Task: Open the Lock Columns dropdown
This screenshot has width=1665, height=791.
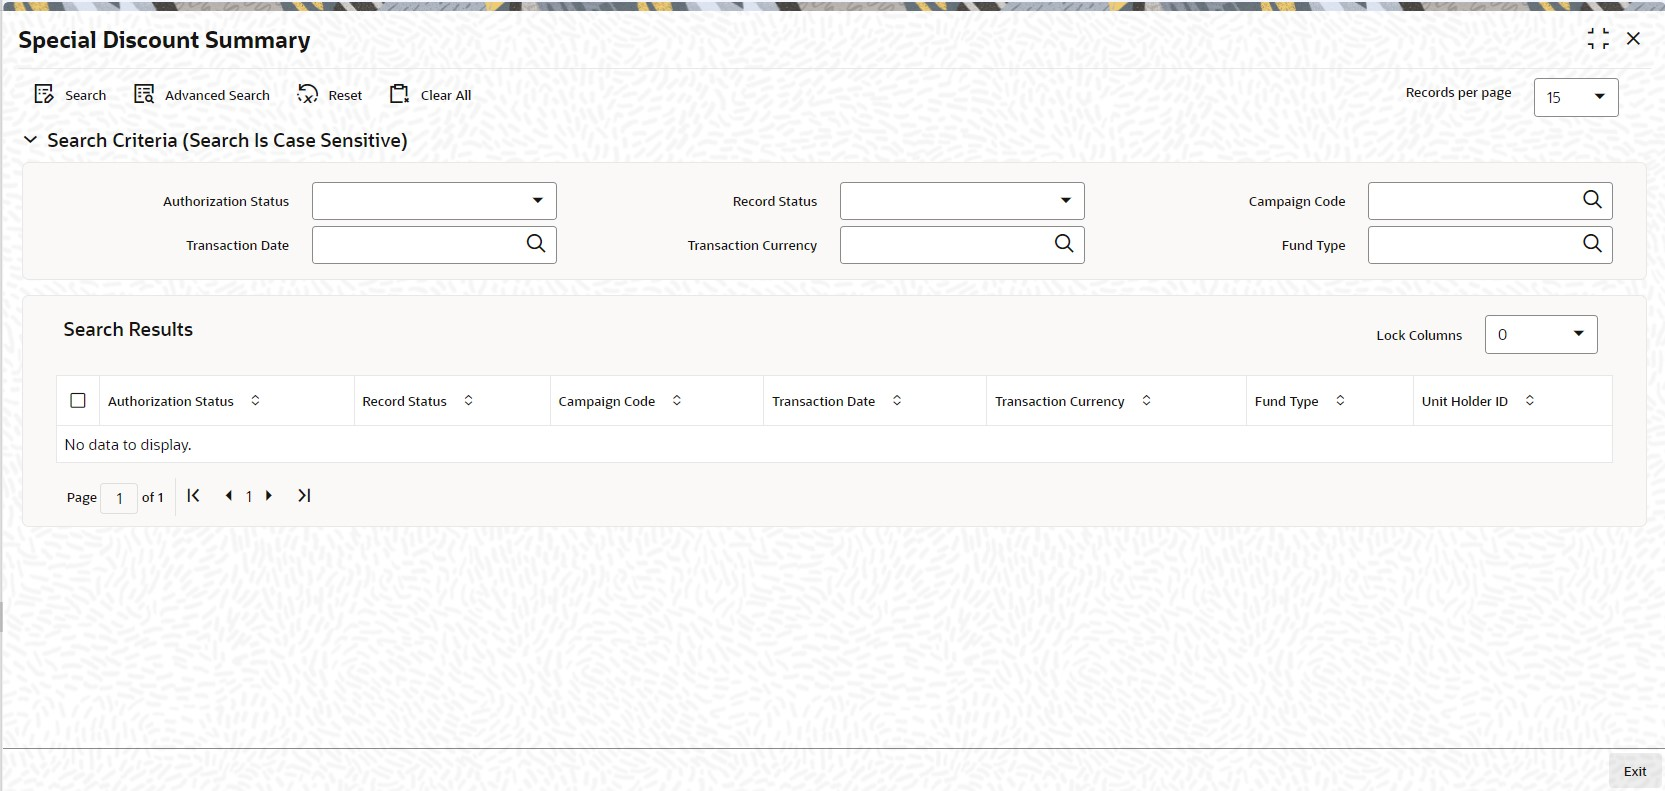Action: (1541, 335)
